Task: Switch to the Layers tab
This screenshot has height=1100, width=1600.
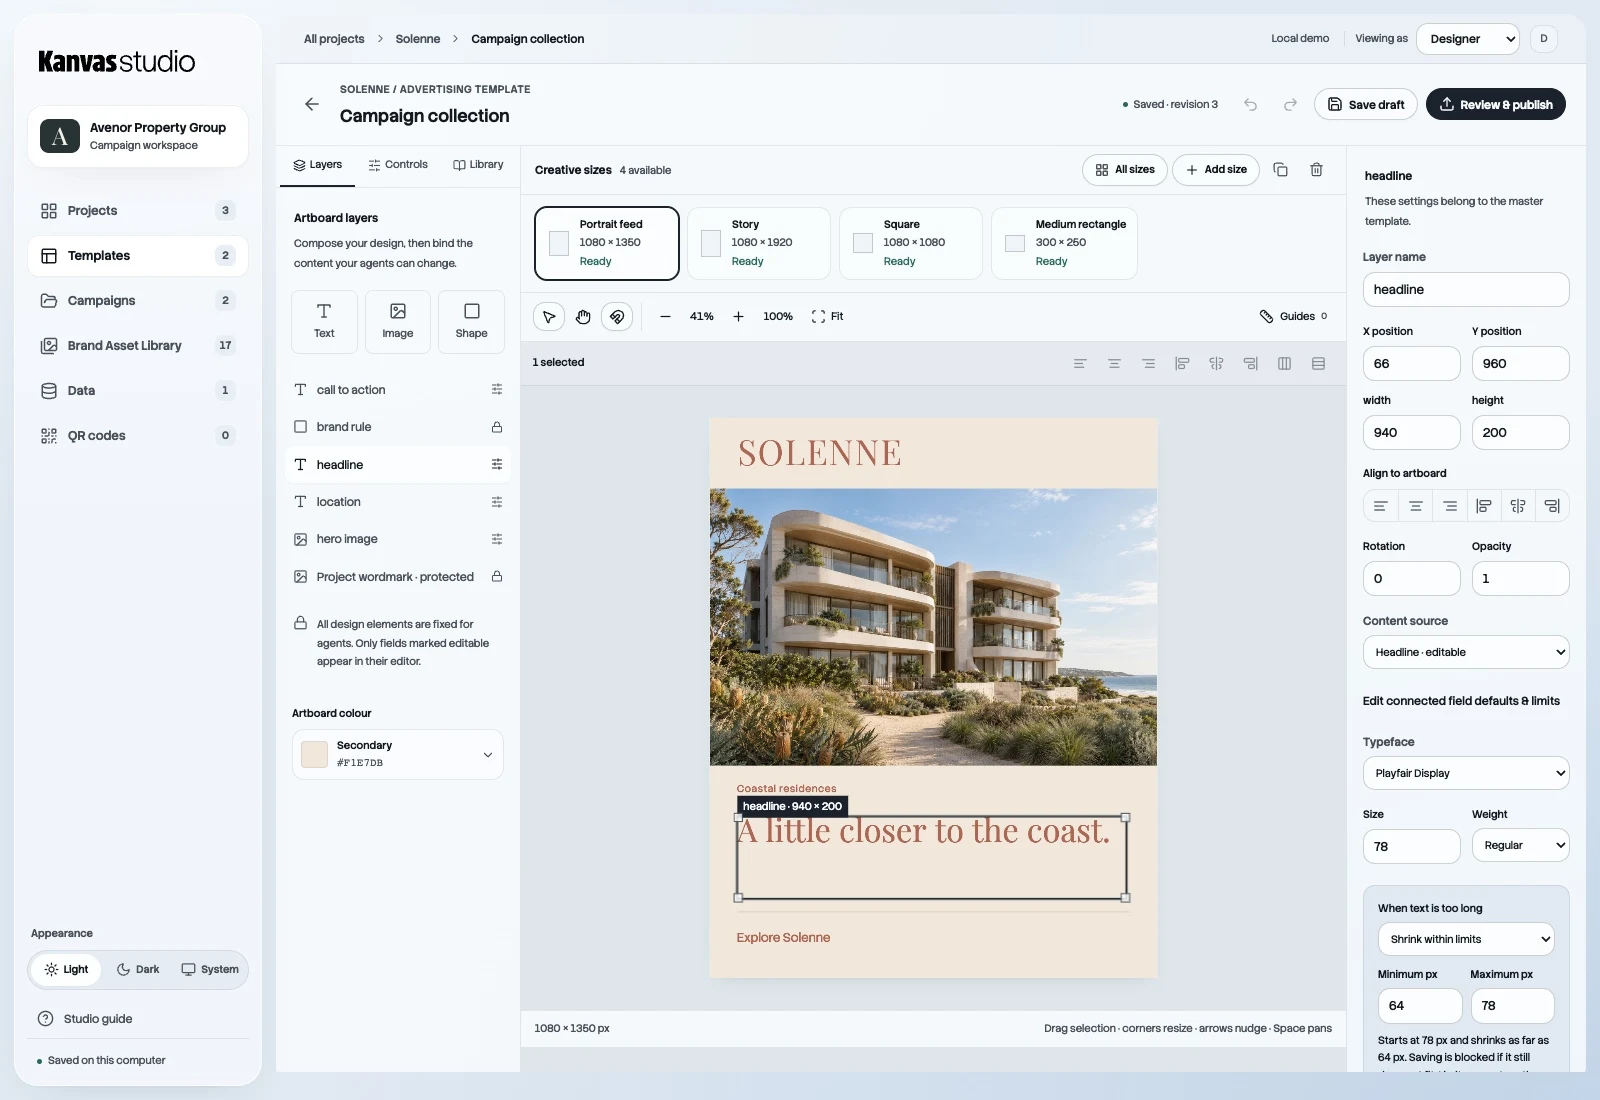Action: click(x=317, y=165)
